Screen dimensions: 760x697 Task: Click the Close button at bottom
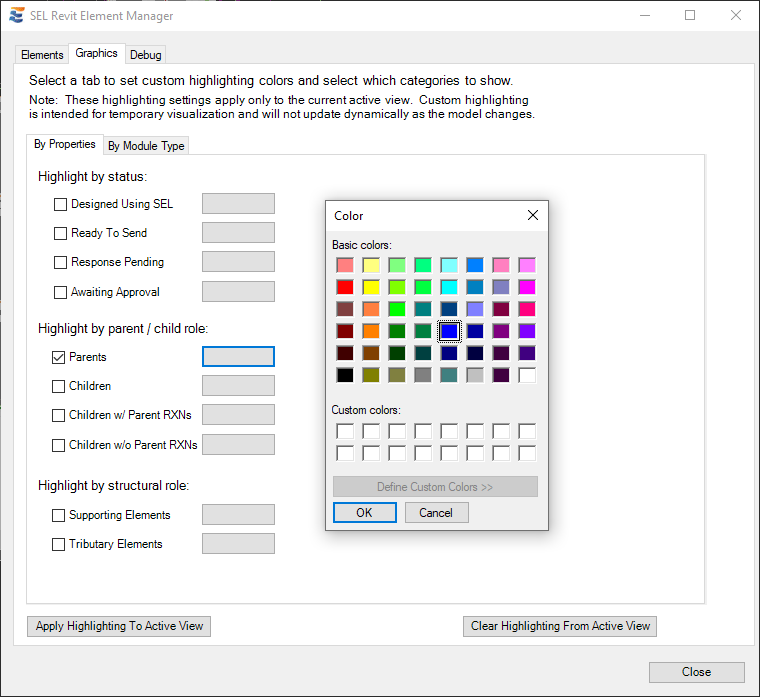point(697,672)
